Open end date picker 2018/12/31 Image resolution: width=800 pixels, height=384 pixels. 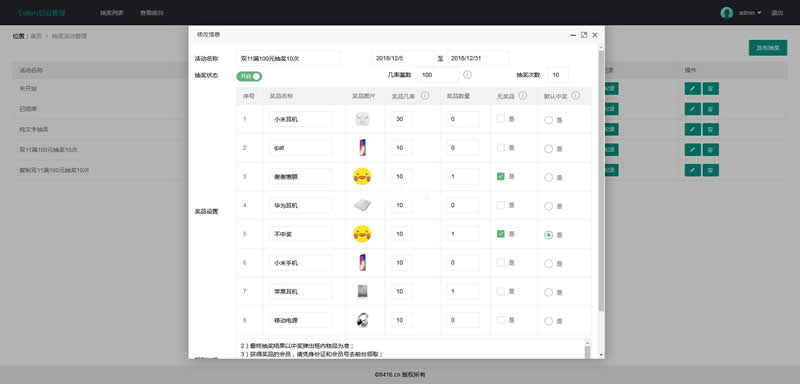[x=477, y=58]
